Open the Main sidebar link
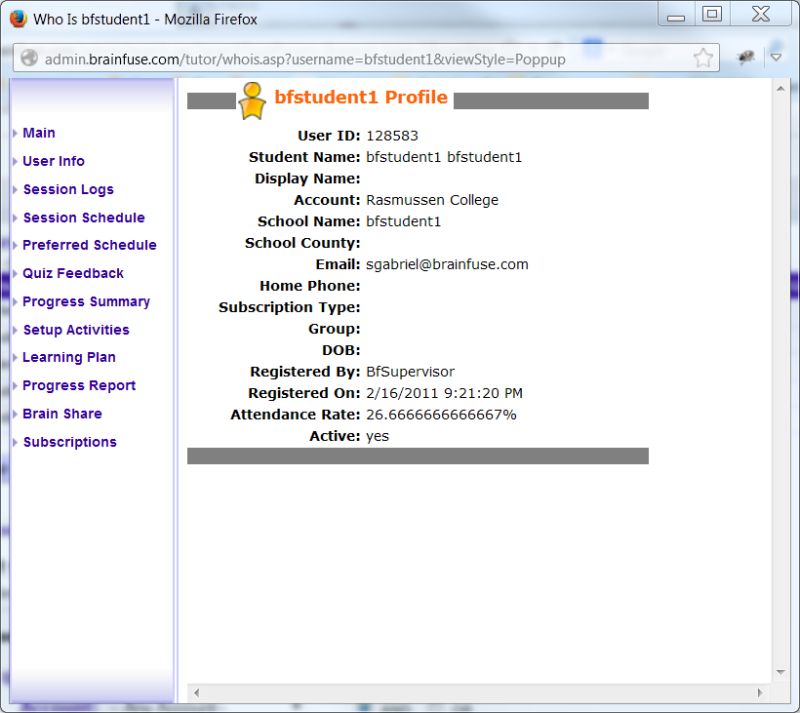Image resolution: width=800 pixels, height=713 pixels. (x=39, y=133)
